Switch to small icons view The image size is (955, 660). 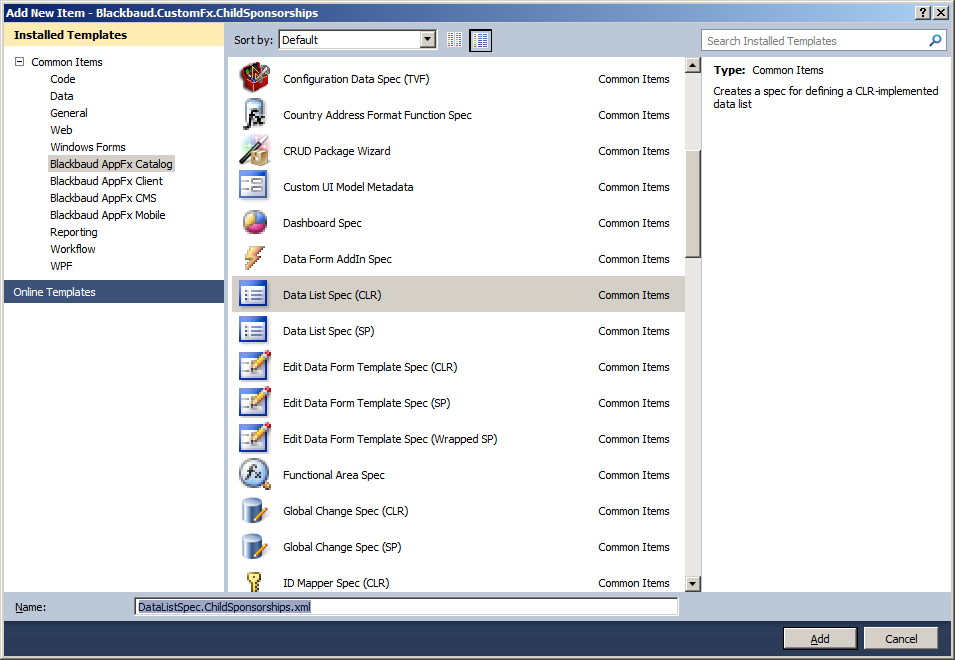[454, 40]
